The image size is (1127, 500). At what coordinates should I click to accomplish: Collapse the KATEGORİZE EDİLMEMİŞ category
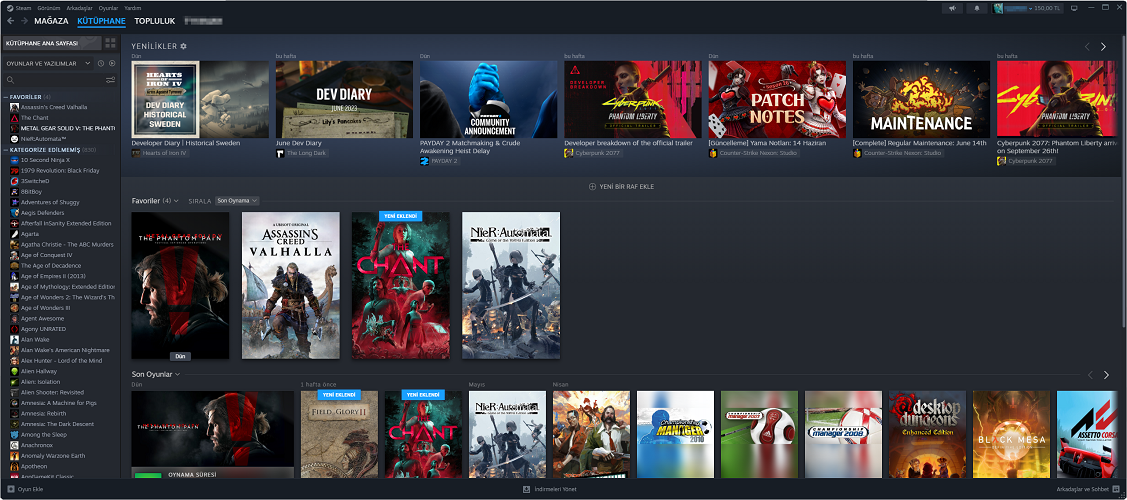[5, 149]
